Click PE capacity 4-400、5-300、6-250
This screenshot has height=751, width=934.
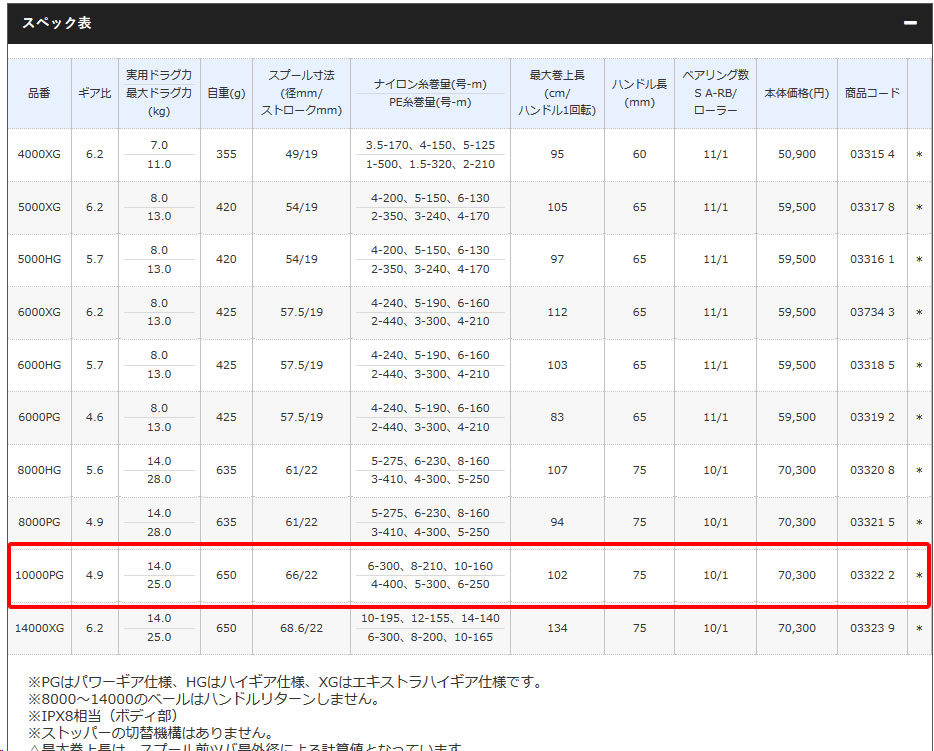click(x=430, y=584)
